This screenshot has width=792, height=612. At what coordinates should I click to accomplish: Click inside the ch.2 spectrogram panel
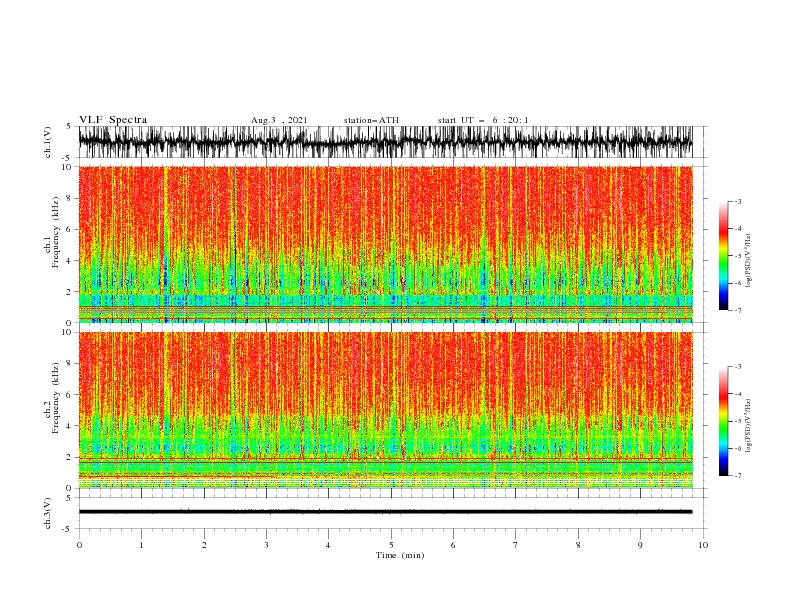[385, 410]
